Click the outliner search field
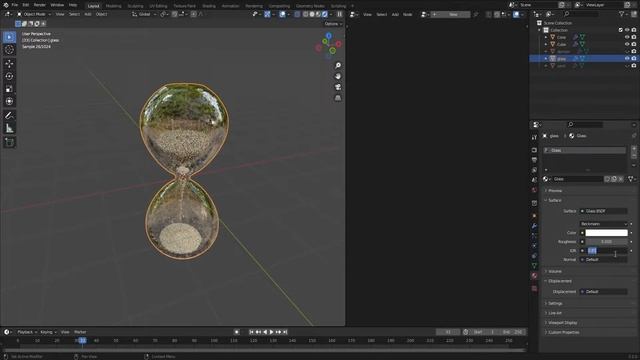Viewport: 640px width, 360px height. click(581, 14)
